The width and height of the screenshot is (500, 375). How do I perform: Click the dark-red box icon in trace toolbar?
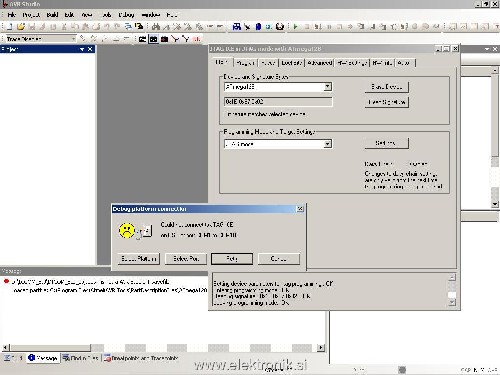click(164, 39)
